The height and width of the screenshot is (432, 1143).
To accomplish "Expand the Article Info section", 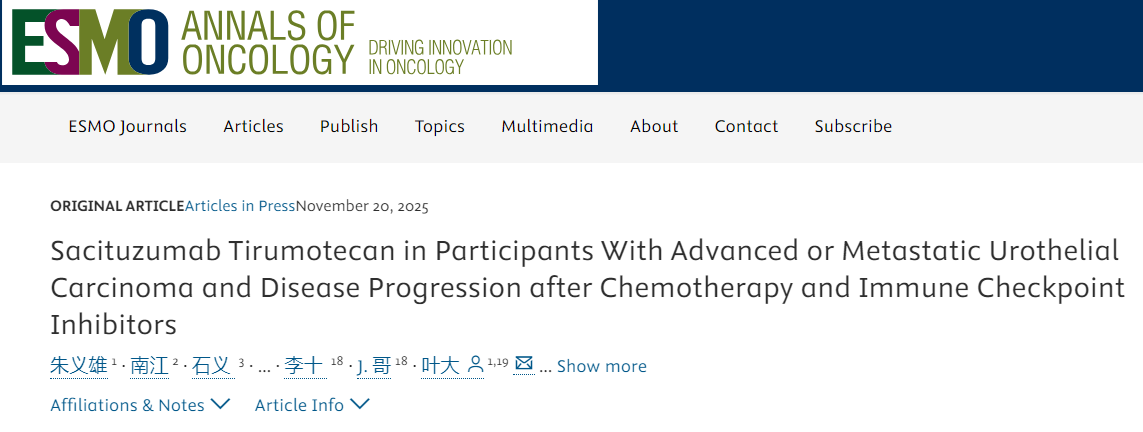I will tap(312, 405).
